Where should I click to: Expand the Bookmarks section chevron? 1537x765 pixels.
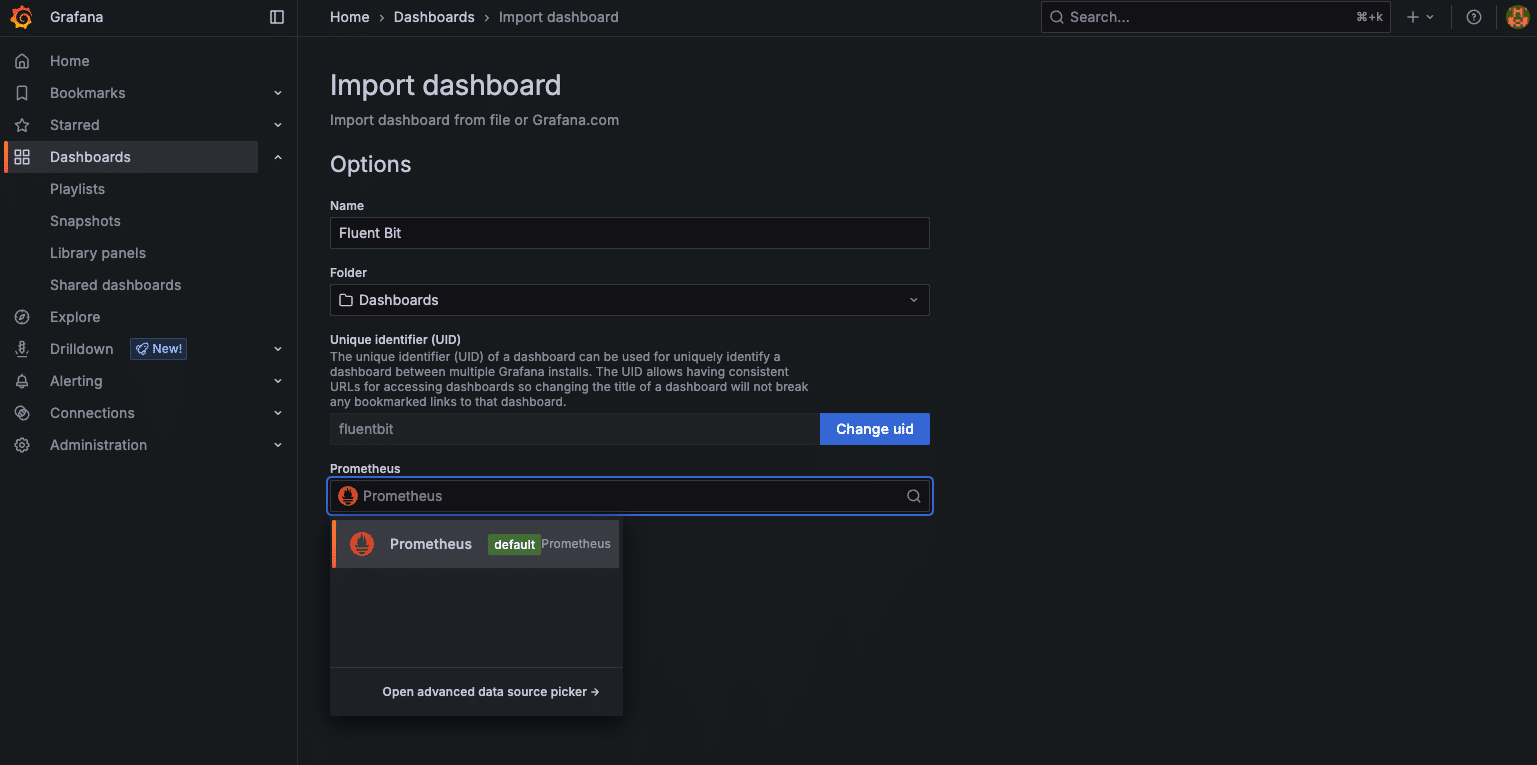point(278,93)
